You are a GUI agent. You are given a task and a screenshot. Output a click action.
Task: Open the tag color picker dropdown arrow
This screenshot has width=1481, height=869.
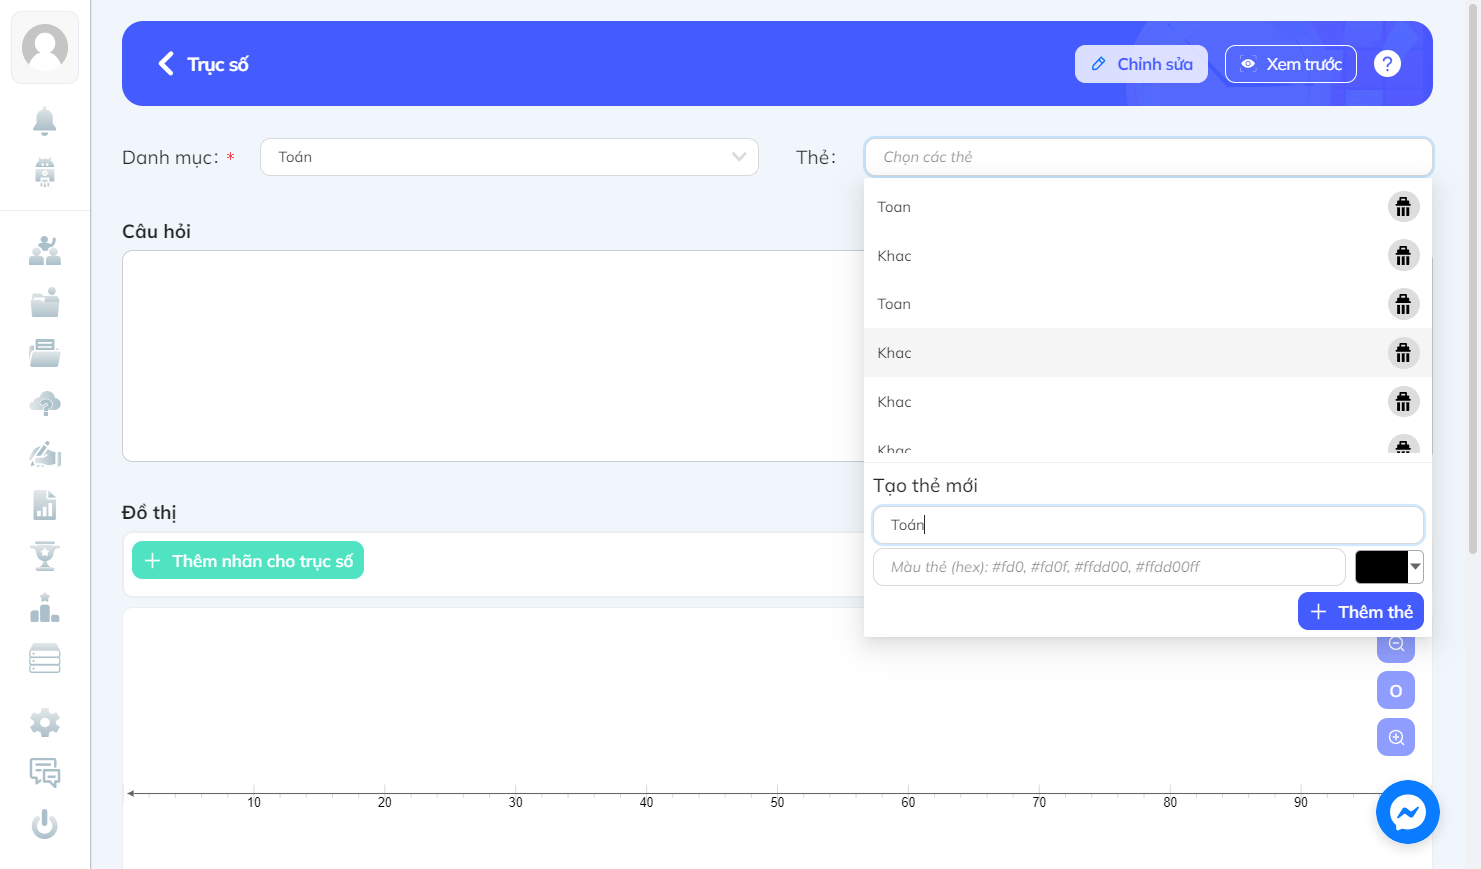tap(1416, 567)
